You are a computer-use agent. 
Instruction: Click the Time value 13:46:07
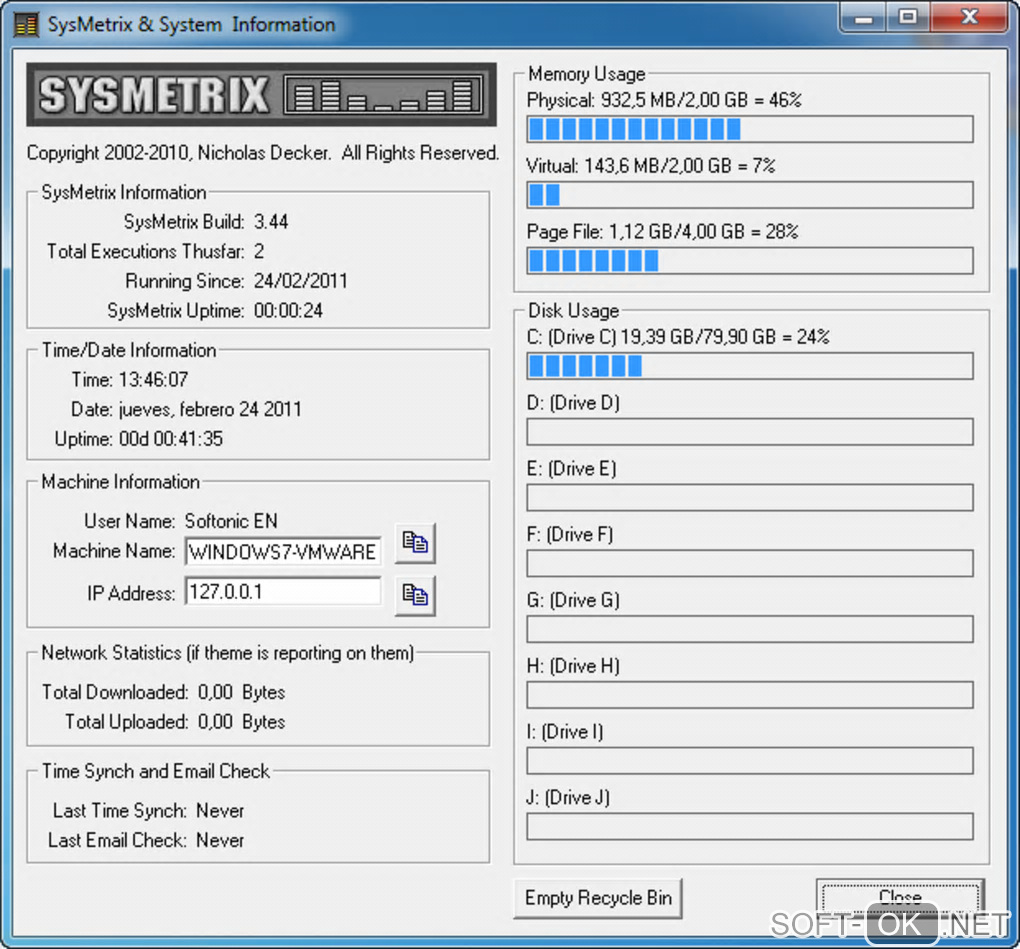tap(154, 379)
